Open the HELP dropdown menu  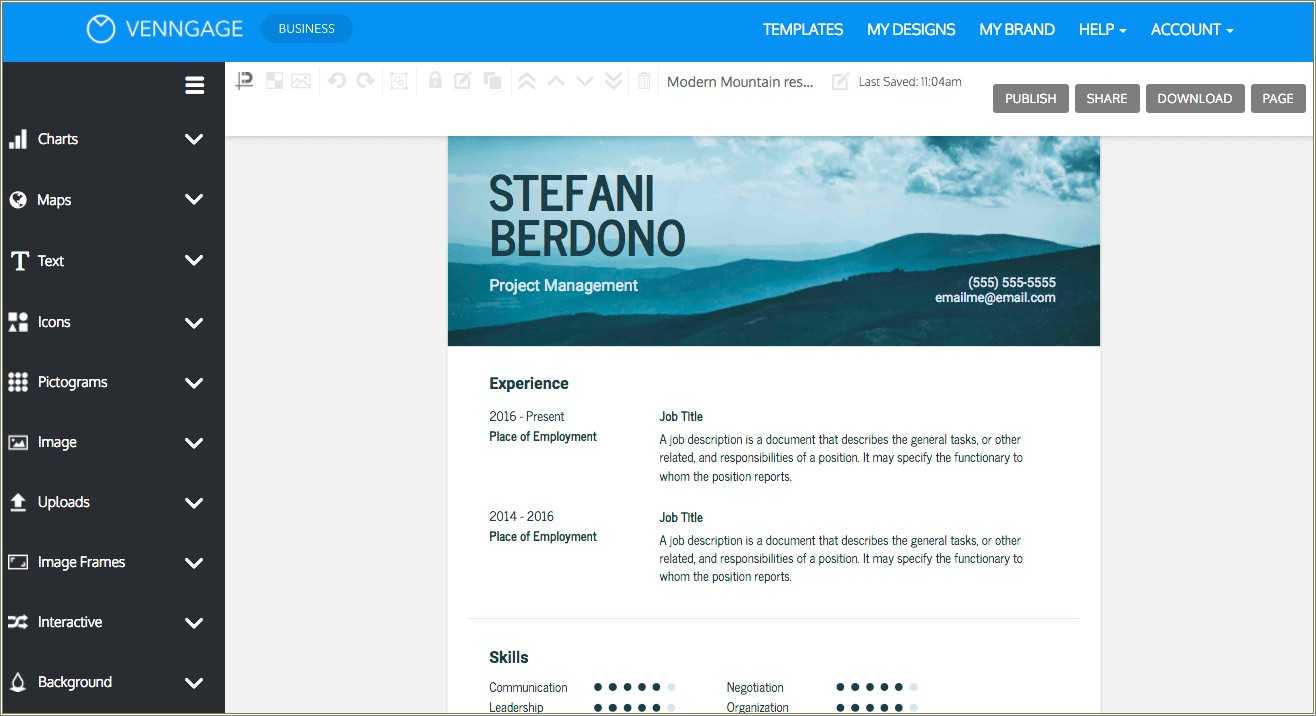coord(1101,30)
